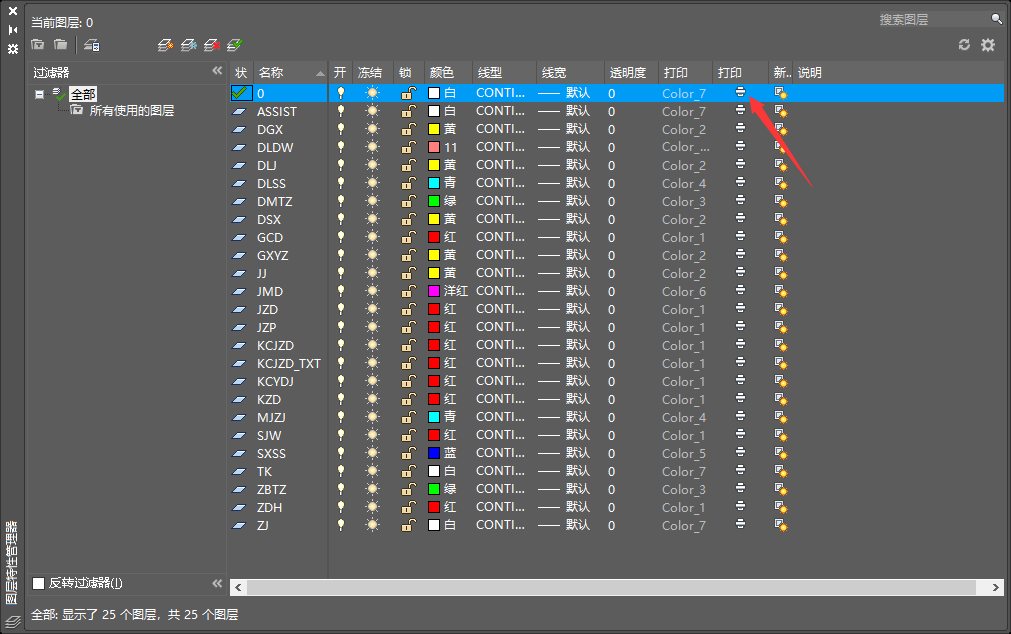The width and height of the screenshot is (1011, 634).
Task: Click the 搜索图层 search field
Action: point(932,19)
